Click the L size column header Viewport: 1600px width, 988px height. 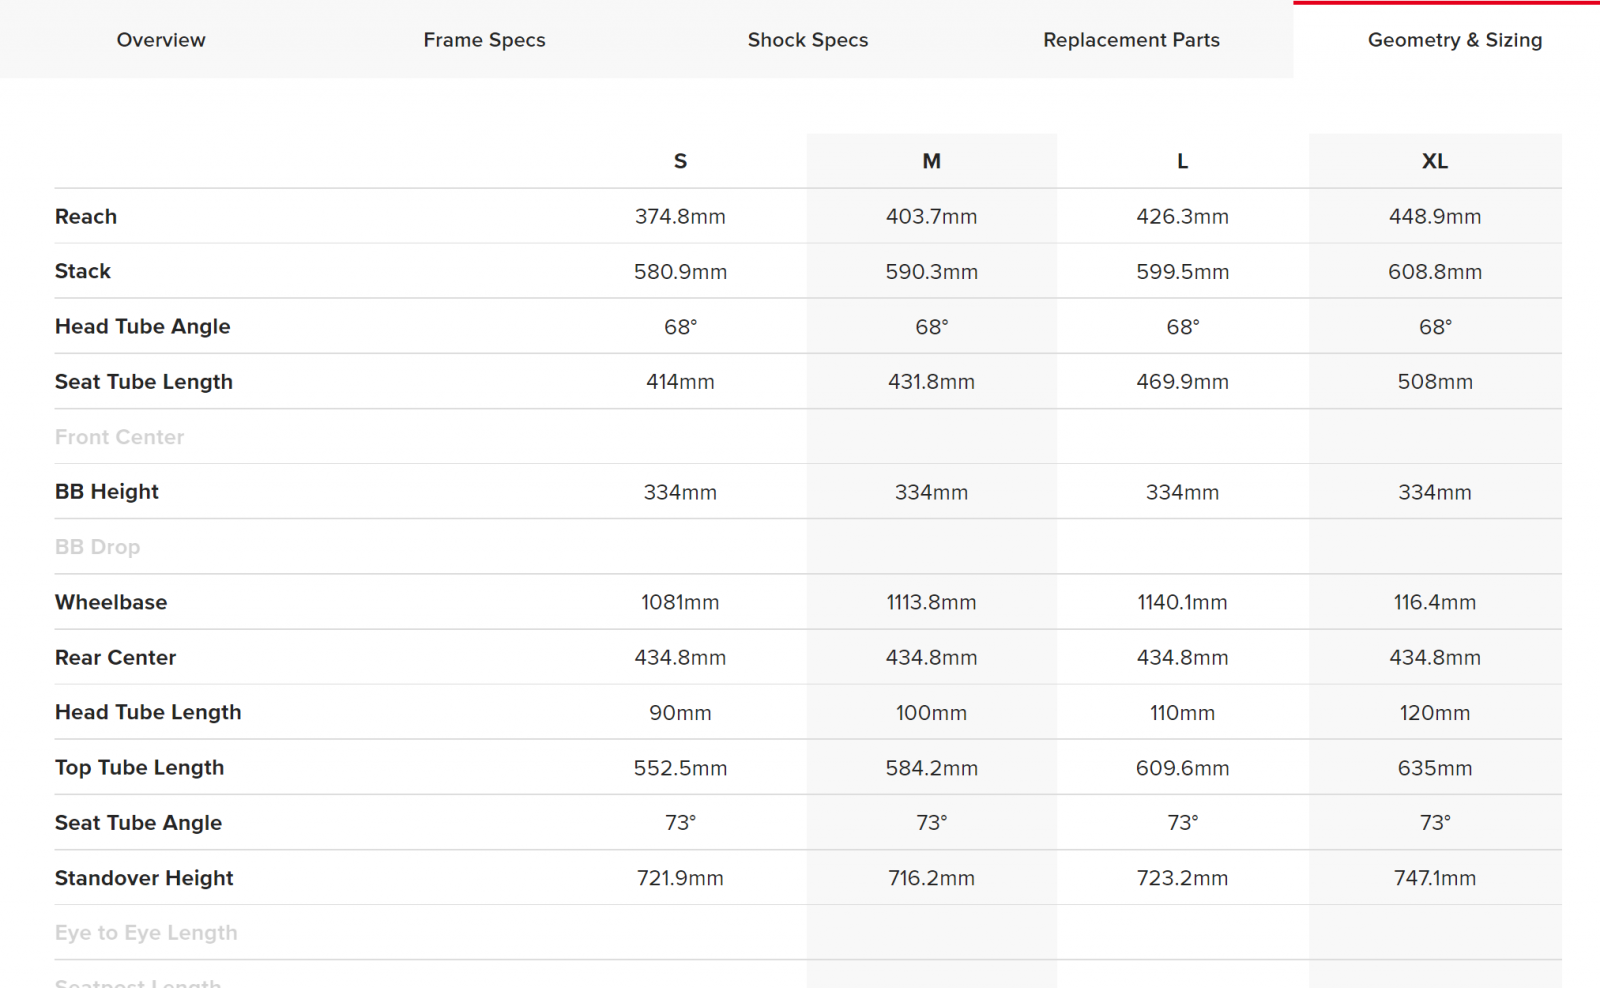coord(1182,161)
